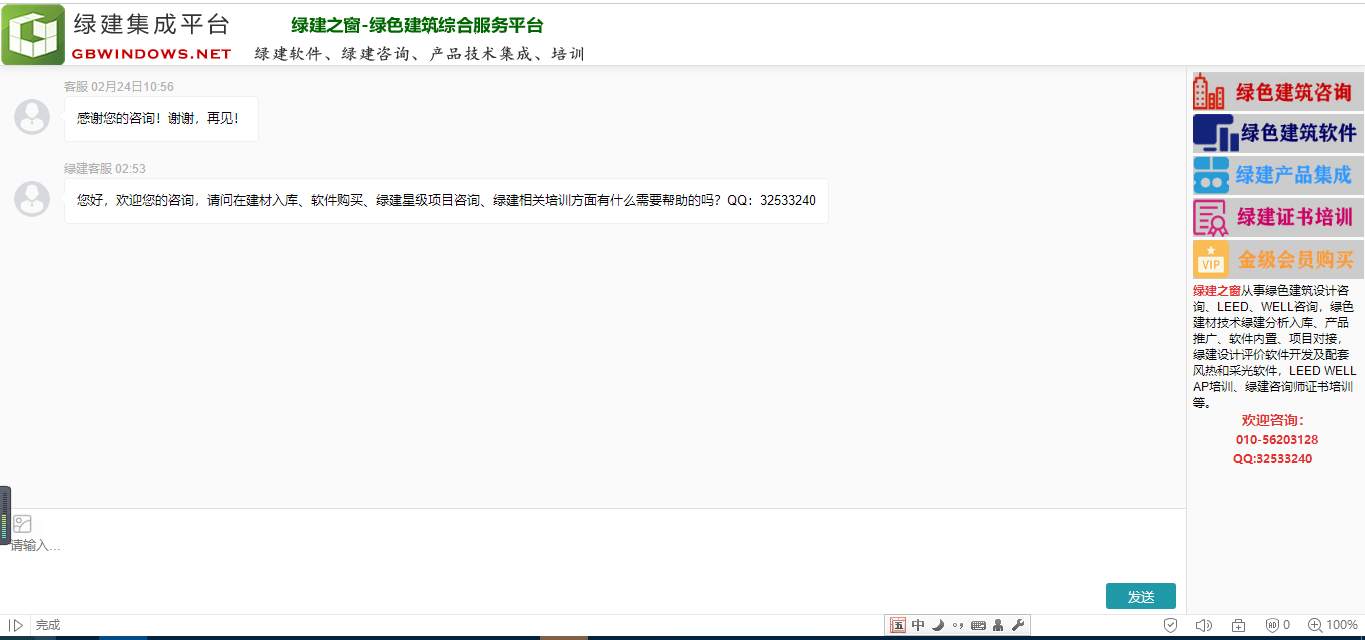This screenshot has height=640, width=1365.
Task: Click the 金级会员购买 VIP banner
Action: click(1277, 259)
